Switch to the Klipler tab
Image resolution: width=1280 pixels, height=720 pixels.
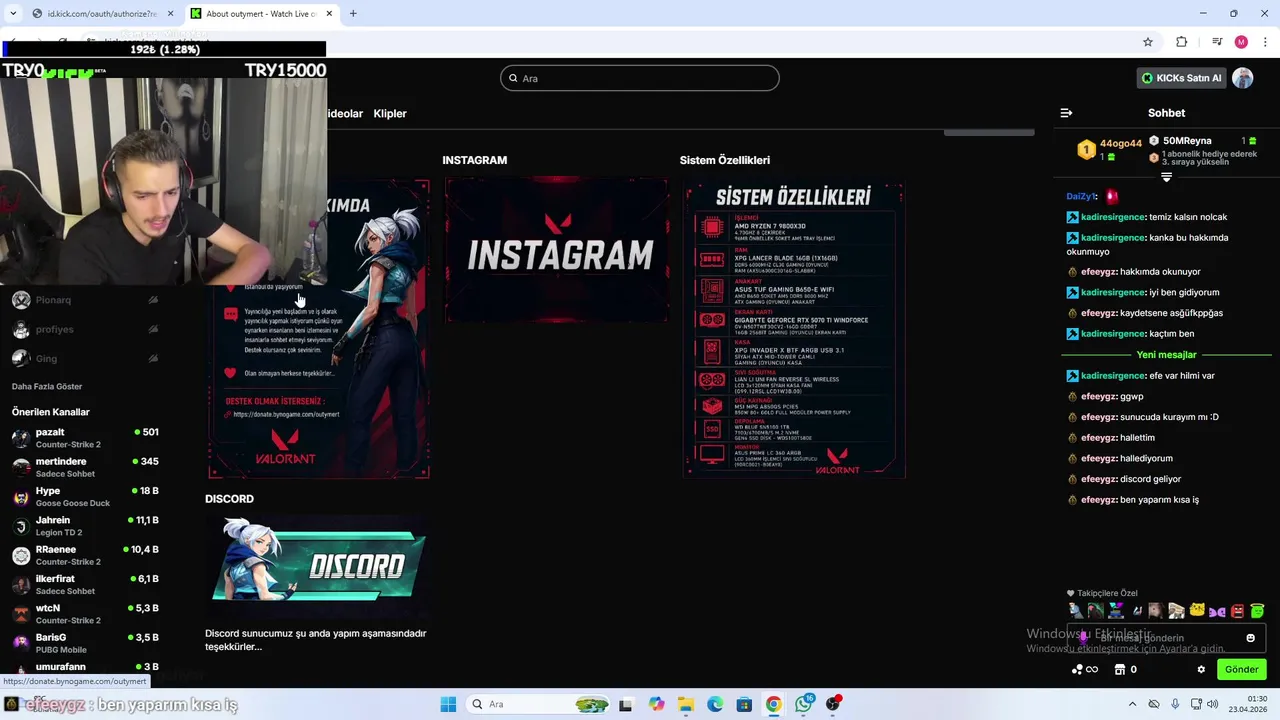coord(390,113)
